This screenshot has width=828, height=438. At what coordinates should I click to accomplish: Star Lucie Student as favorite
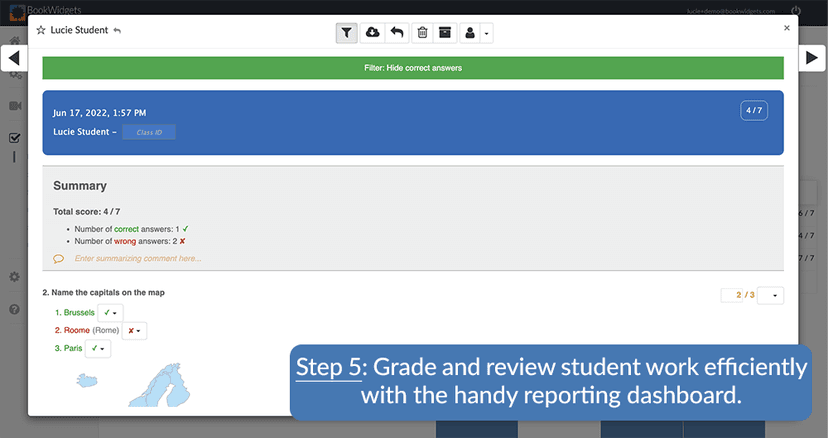tap(41, 31)
